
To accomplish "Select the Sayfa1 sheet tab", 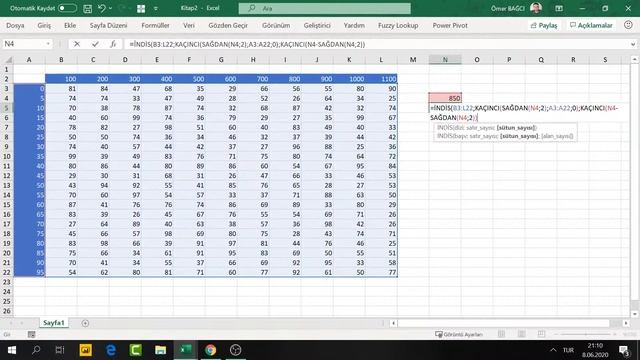I will click(53, 323).
